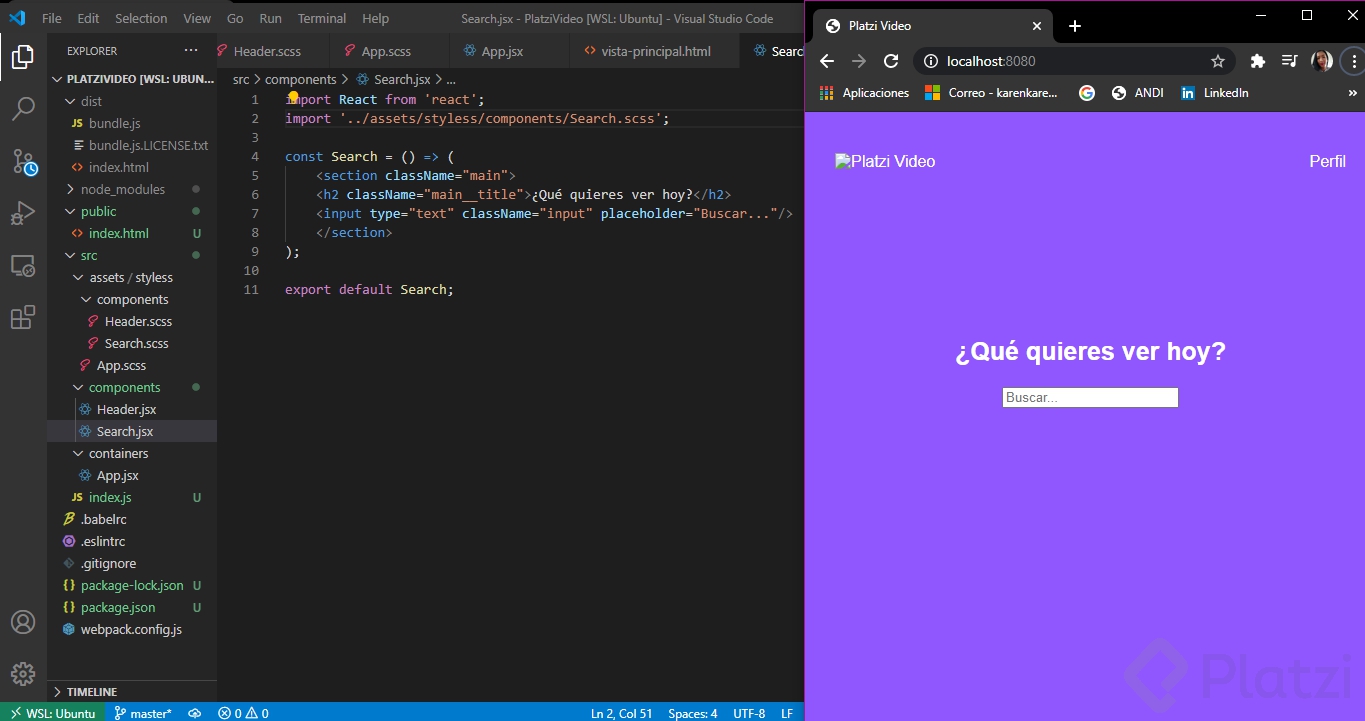Click the Ln 2, Col 51 status entry
The image size is (1365, 721).
(x=621, y=713)
